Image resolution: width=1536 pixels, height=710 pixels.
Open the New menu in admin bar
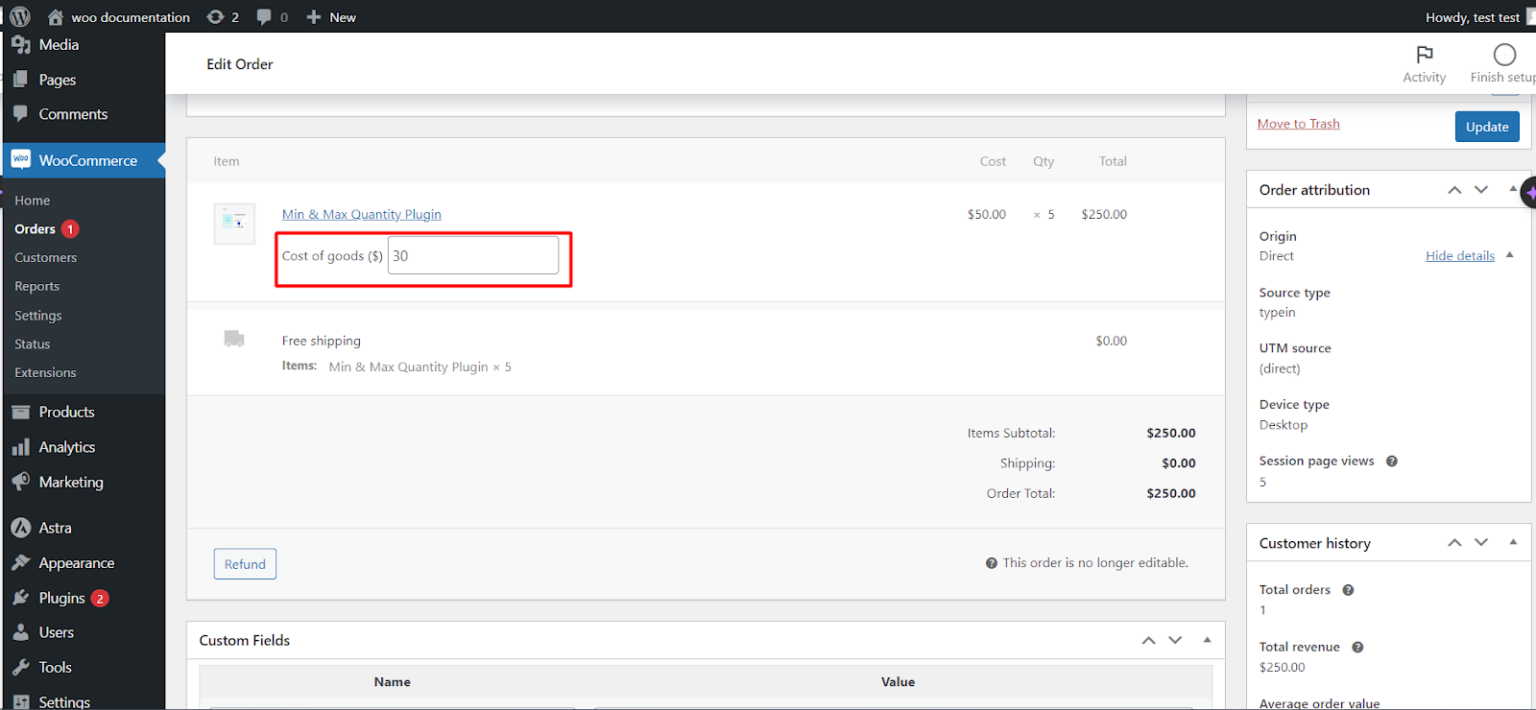pyautogui.click(x=330, y=16)
